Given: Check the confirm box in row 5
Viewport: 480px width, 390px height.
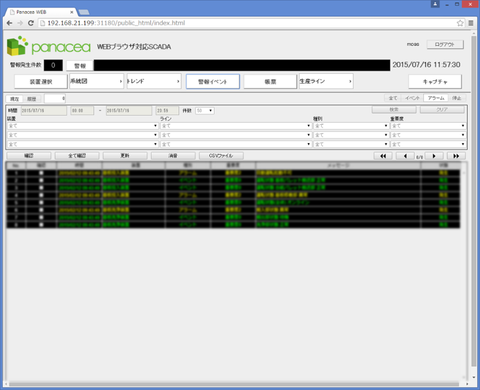Looking at the screenshot, I should pos(41,202).
